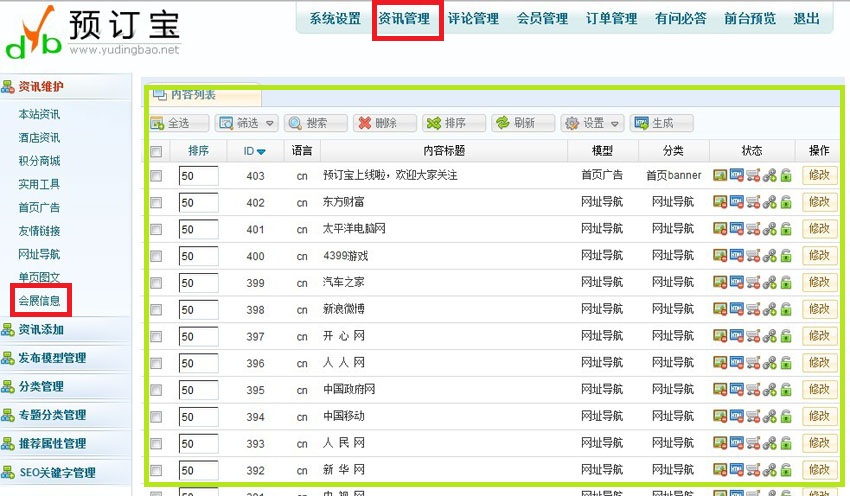Click the 排序 sort toolbar button
Viewport: 850px width, 496px height.
coord(454,123)
